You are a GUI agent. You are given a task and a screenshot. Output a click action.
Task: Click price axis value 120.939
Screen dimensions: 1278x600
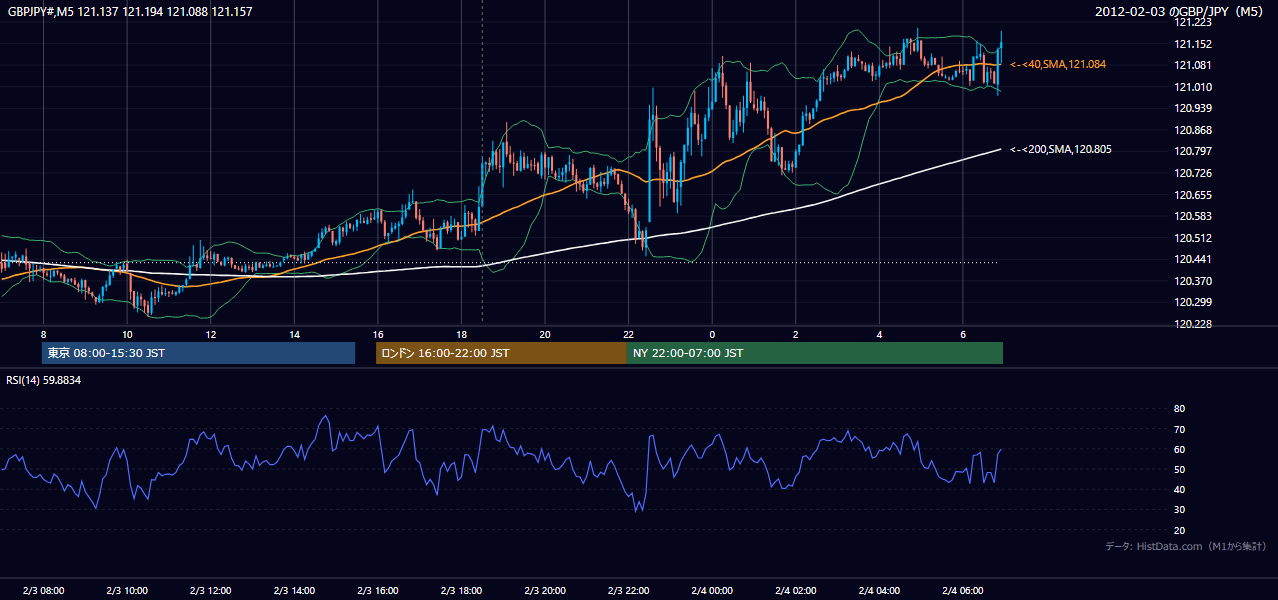(x=1193, y=108)
